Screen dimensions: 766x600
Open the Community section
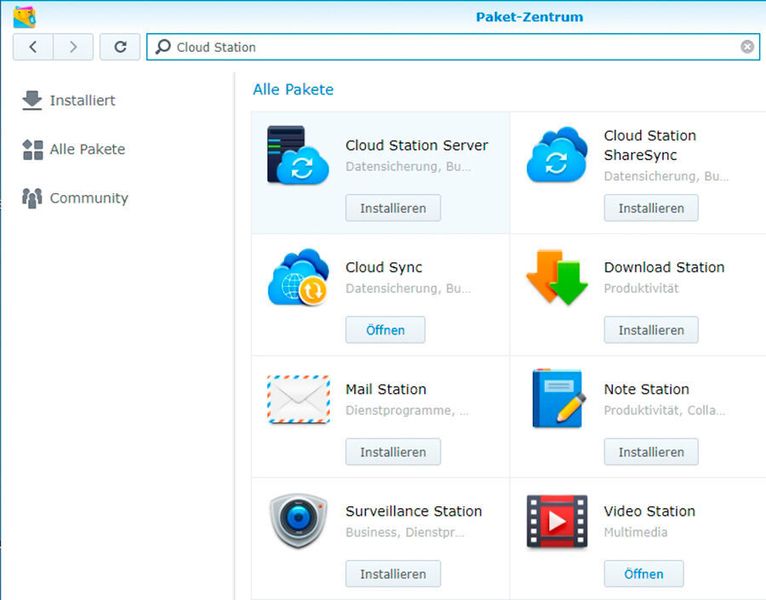pos(75,198)
